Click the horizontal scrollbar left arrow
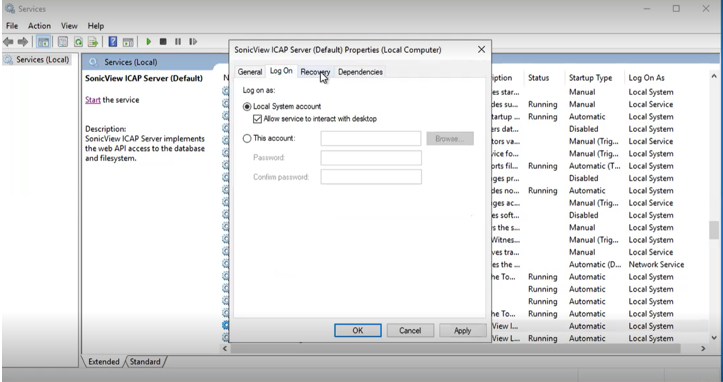The width and height of the screenshot is (723, 382). click(x=225, y=349)
